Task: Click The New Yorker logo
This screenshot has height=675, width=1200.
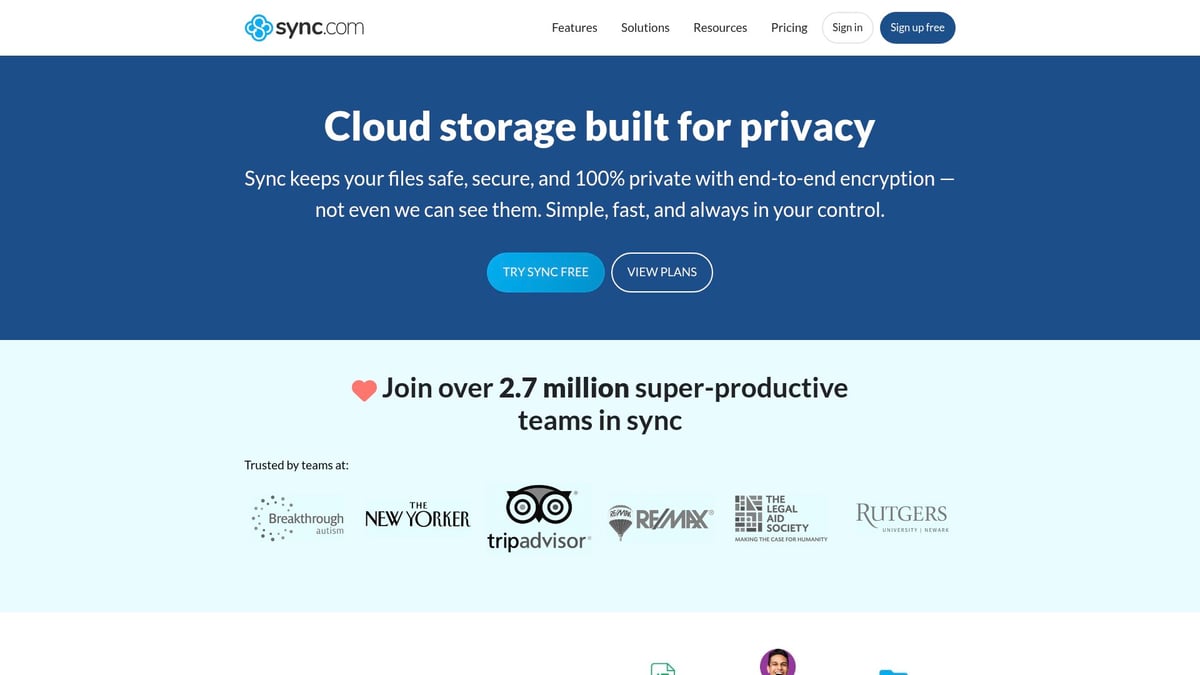Action: click(x=417, y=517)
